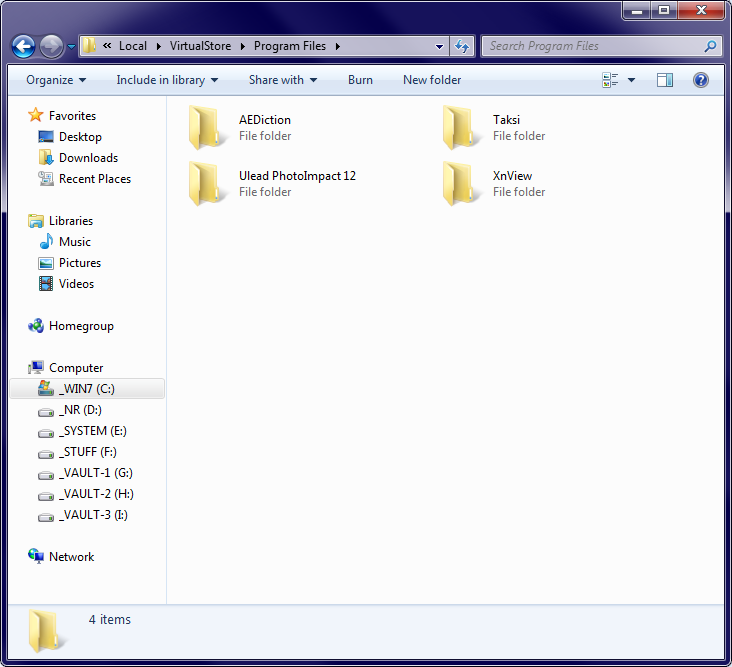Open the Videos library
The height and width of the screenshot is (667, 732).
tap(76, 284)
